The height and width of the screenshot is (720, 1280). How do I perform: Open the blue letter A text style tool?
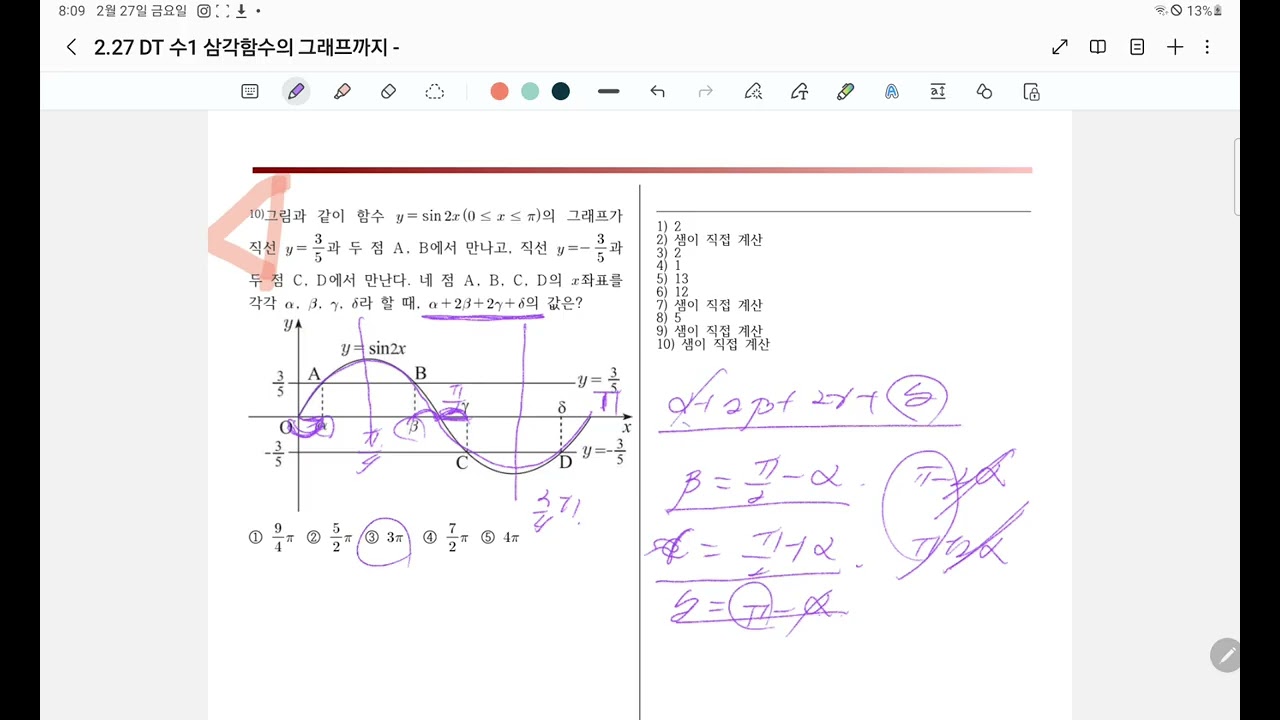point(892,91)
